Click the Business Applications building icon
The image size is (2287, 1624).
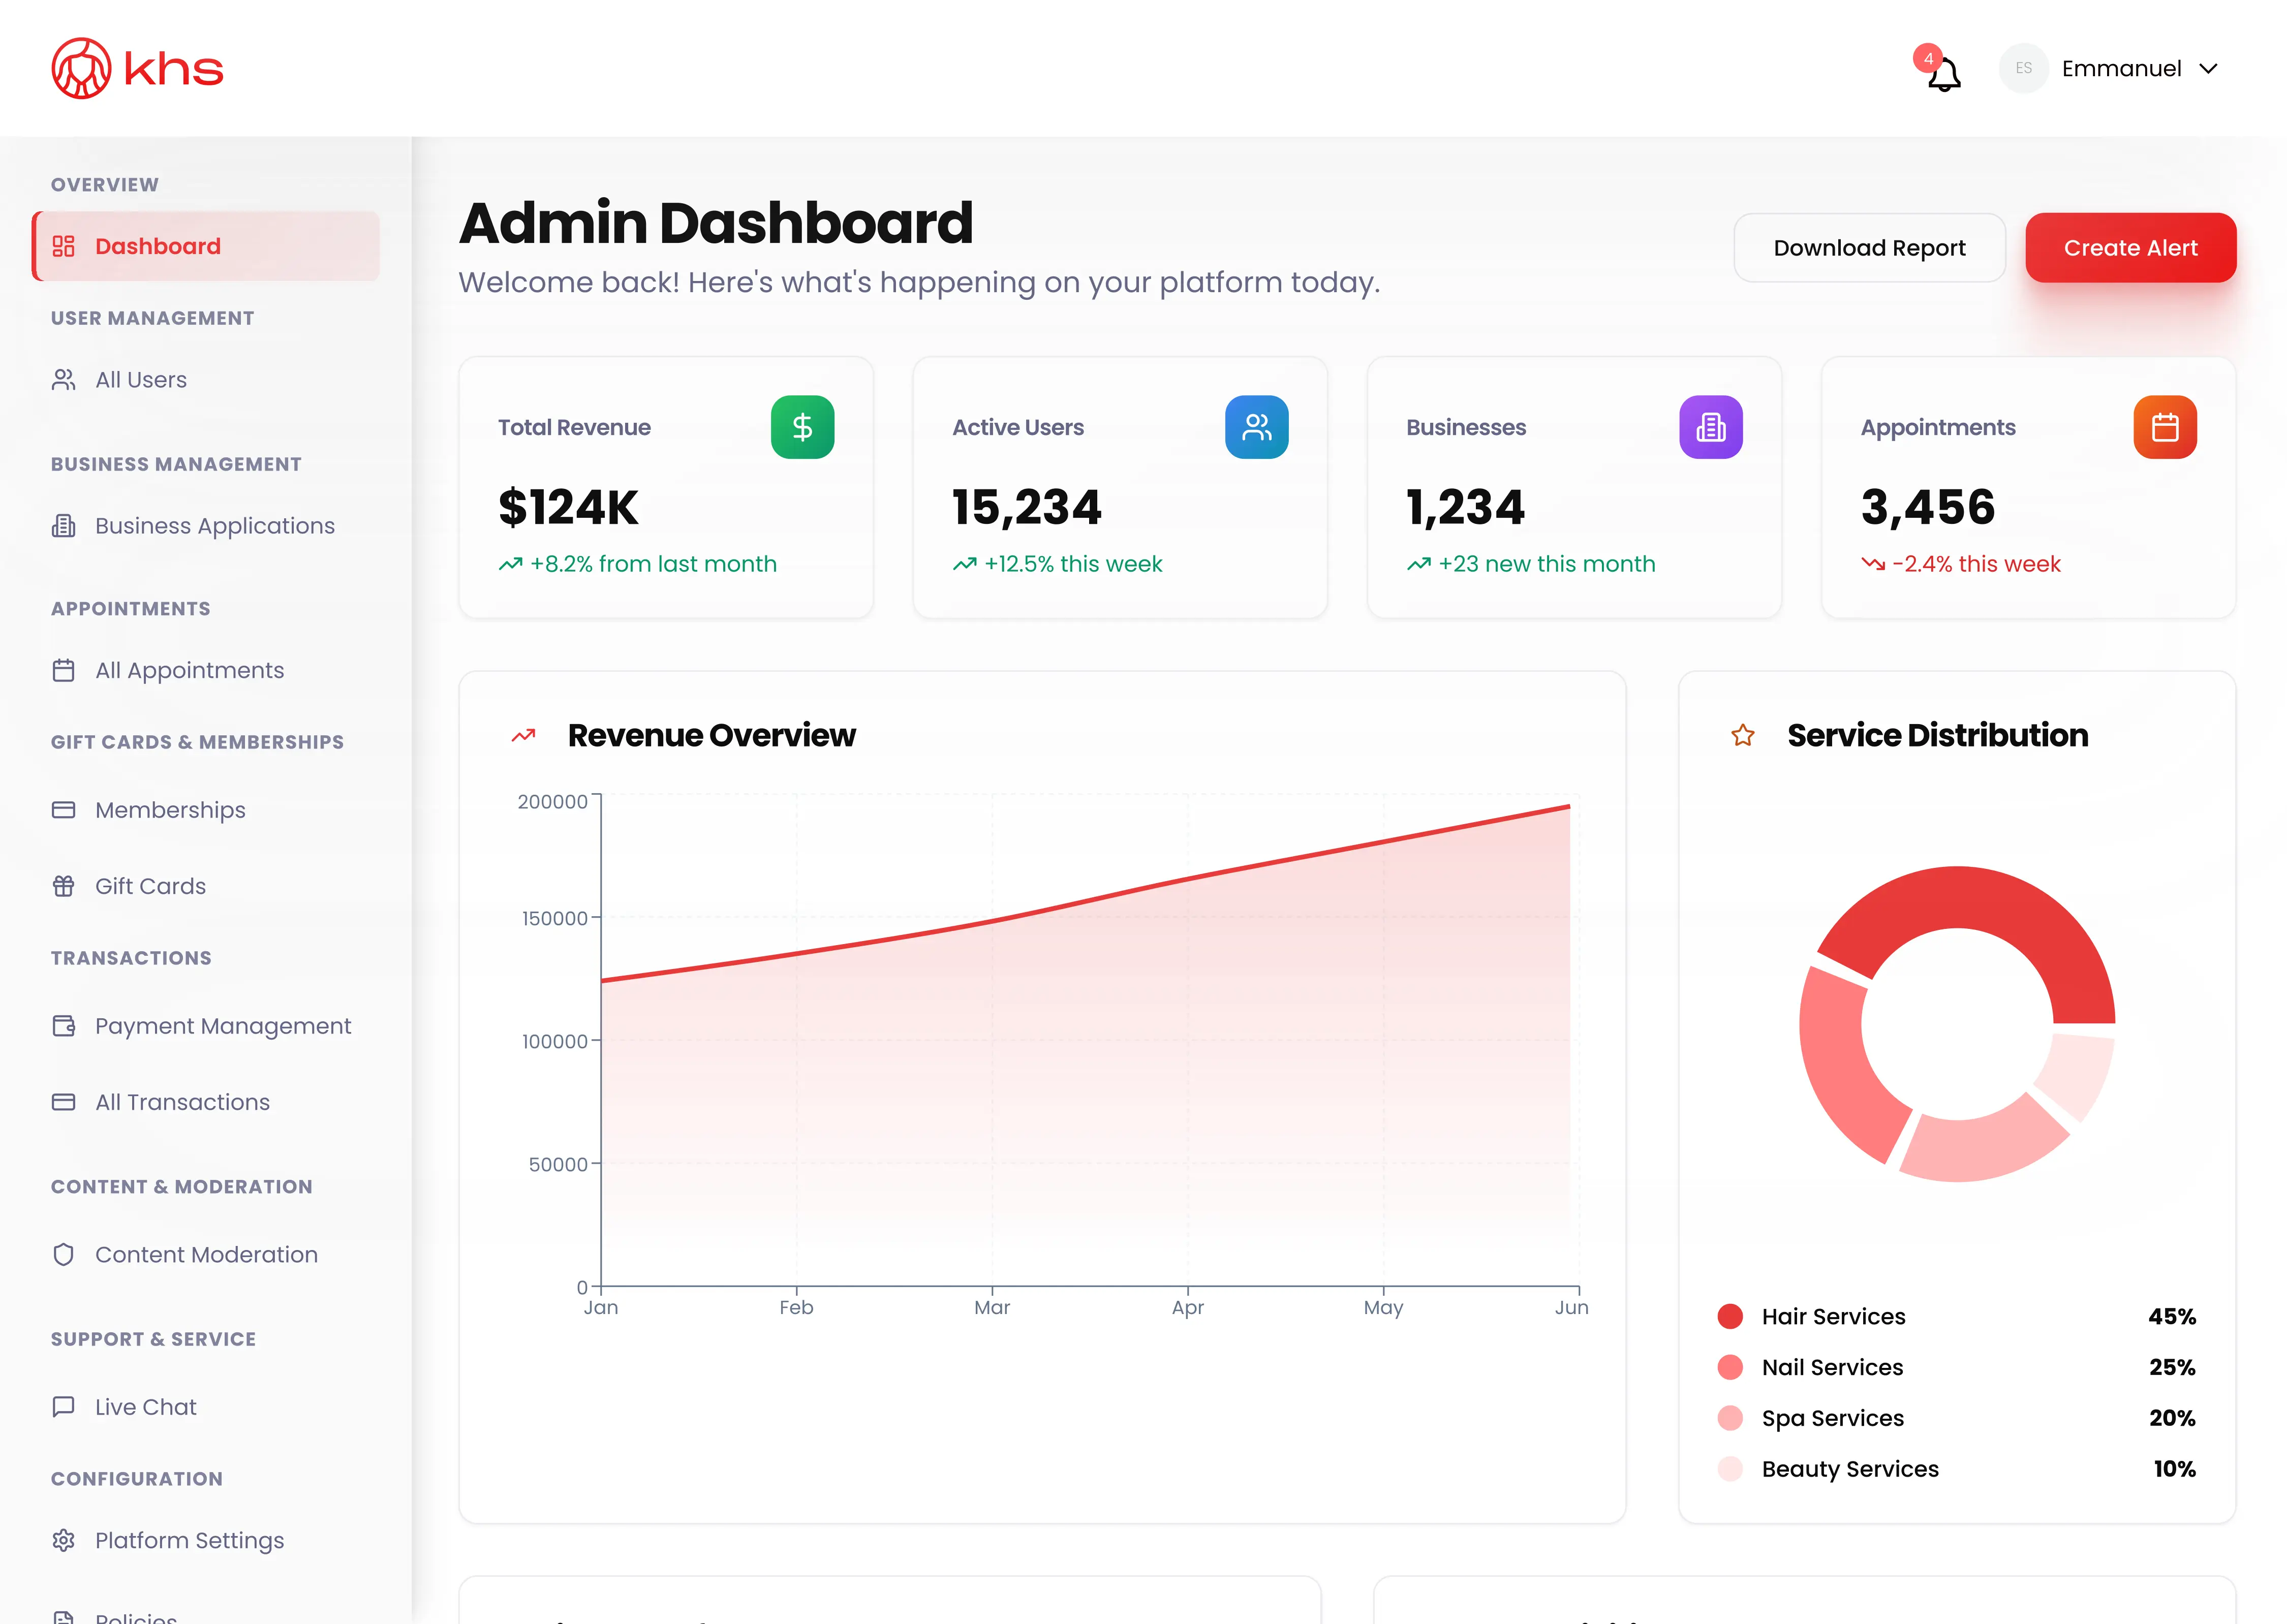(64, 526)
